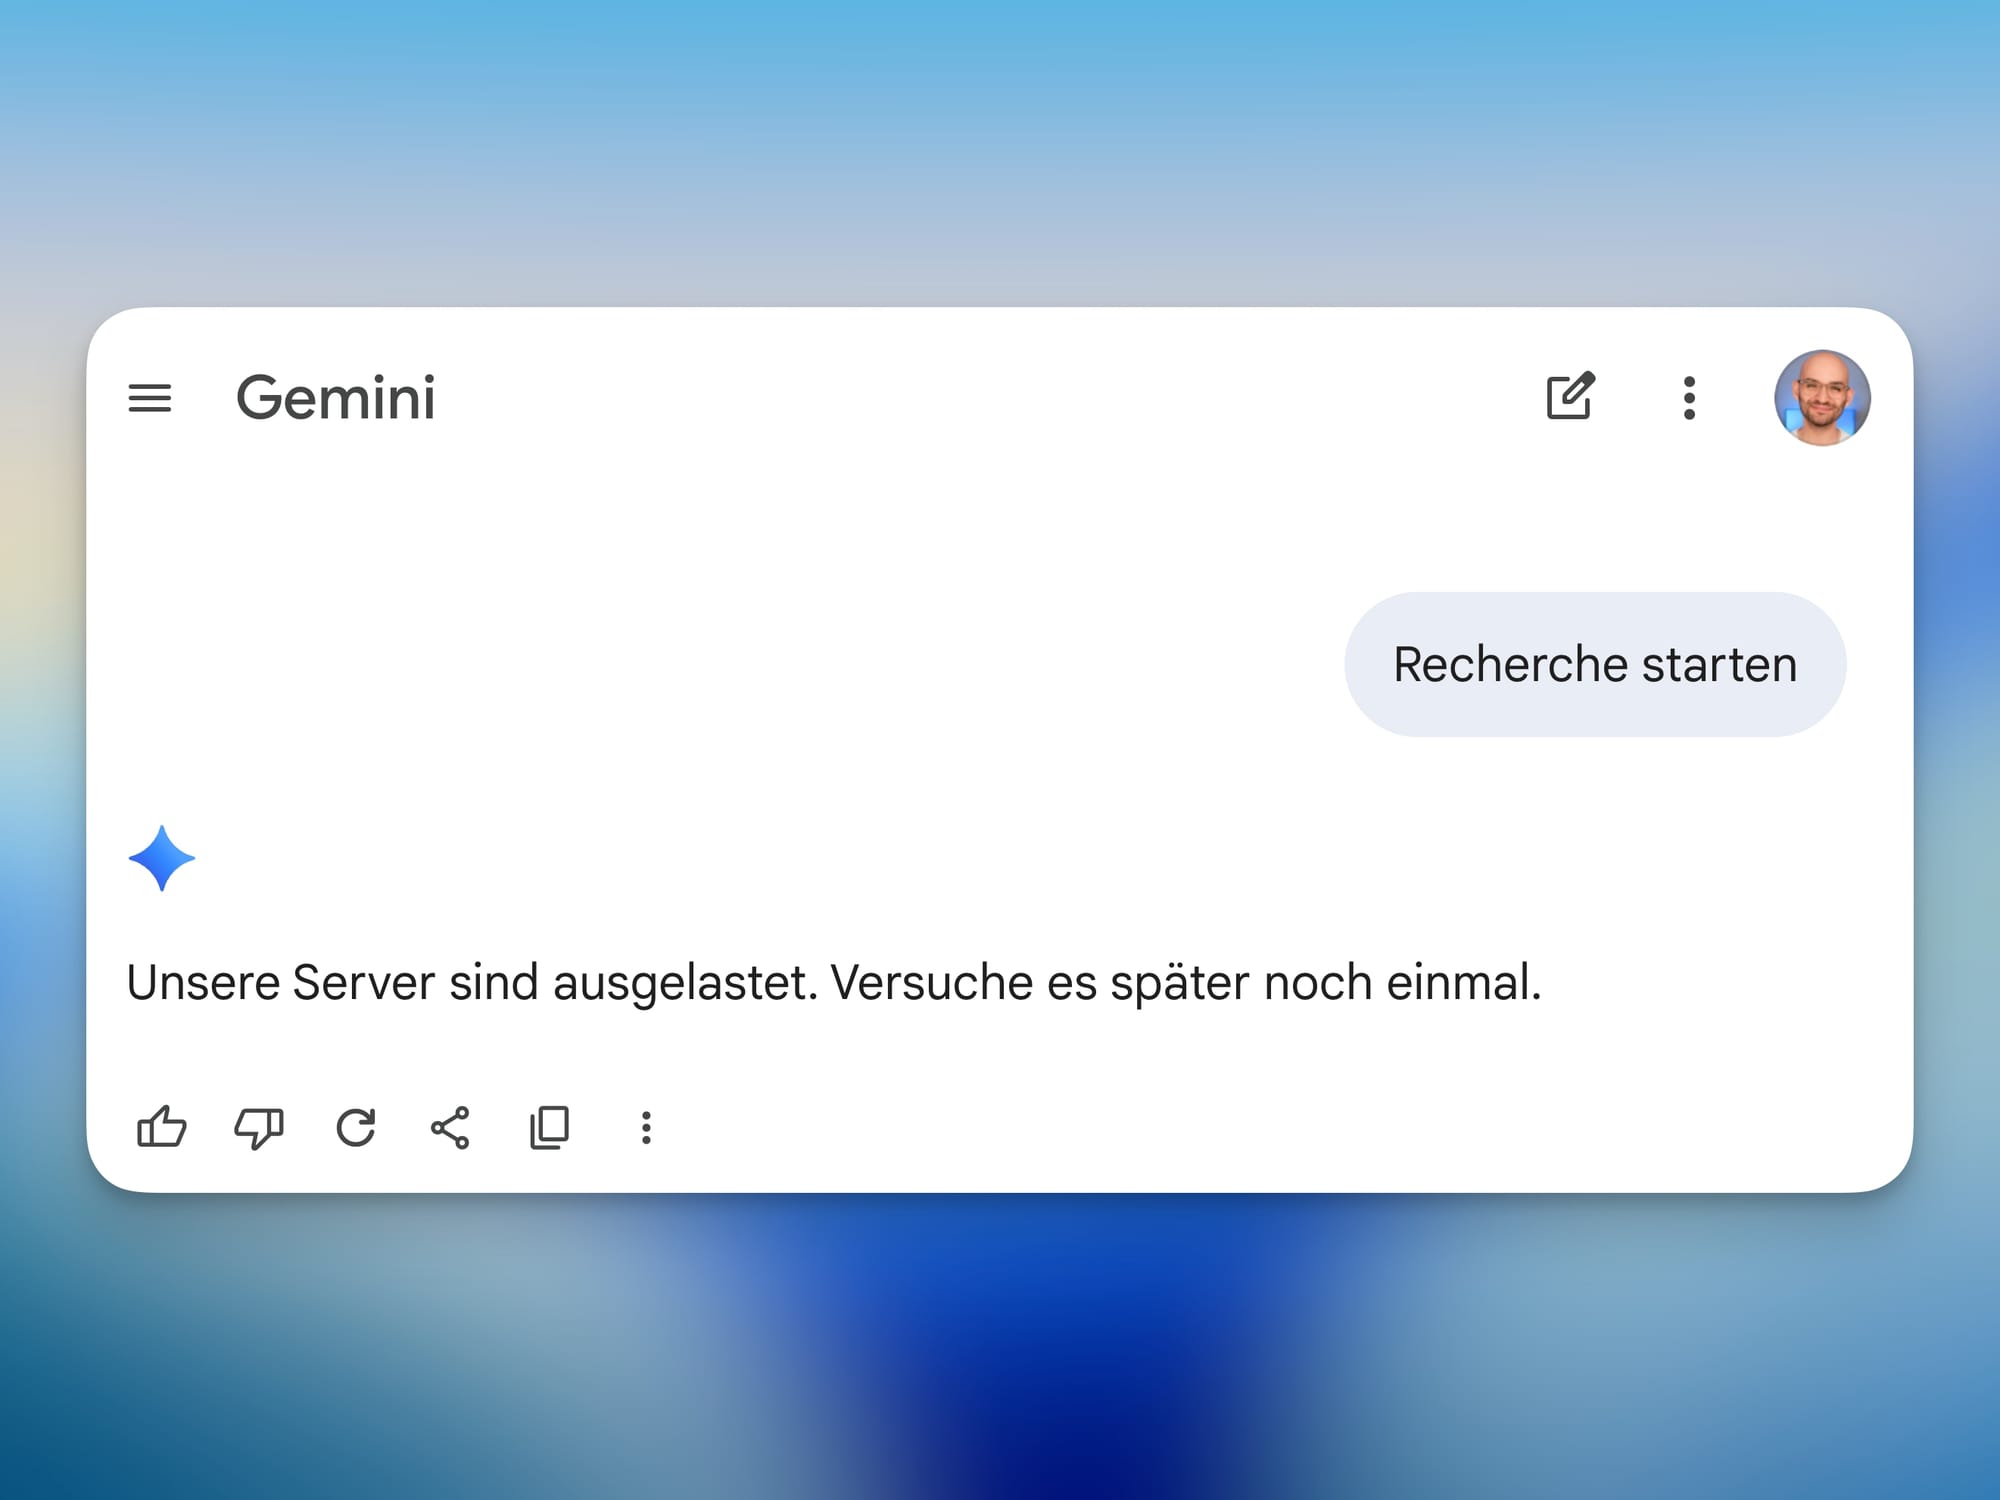Open the hamburger main menu
Image resolution: width=2000 pixels, height=1500 pixels.
150,398
